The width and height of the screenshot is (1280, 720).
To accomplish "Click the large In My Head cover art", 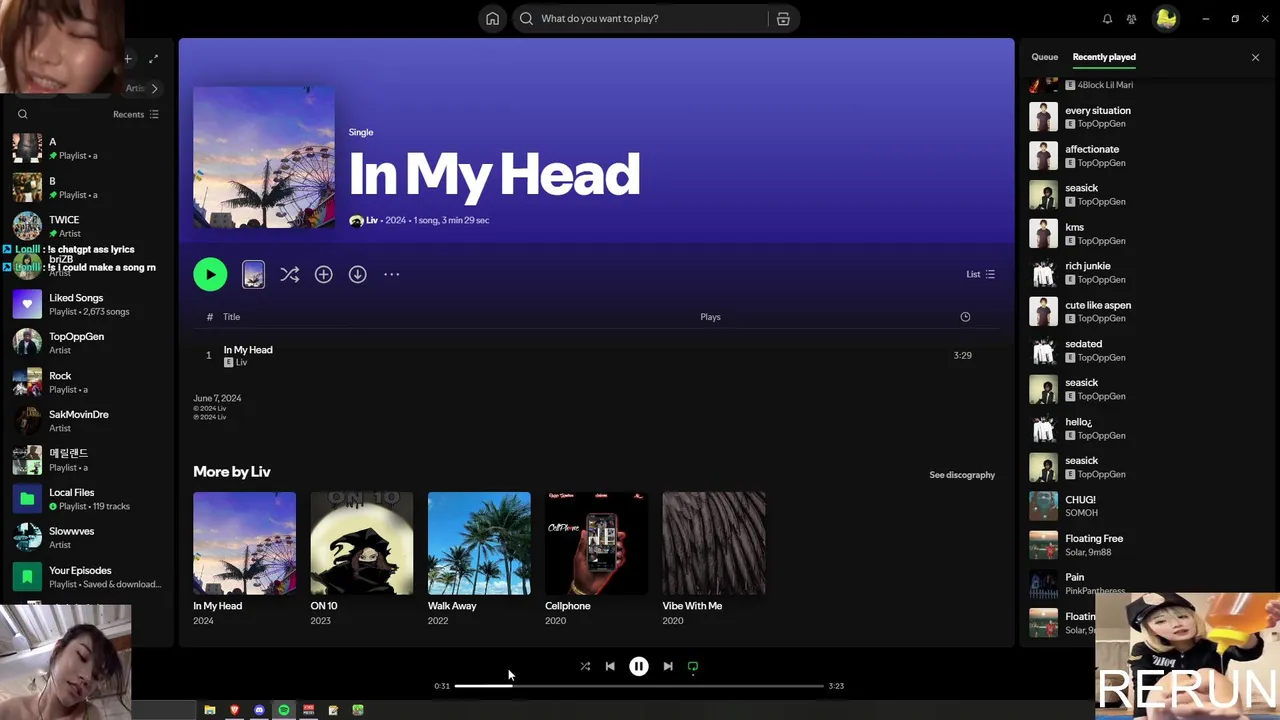I will tap(264, 157).
